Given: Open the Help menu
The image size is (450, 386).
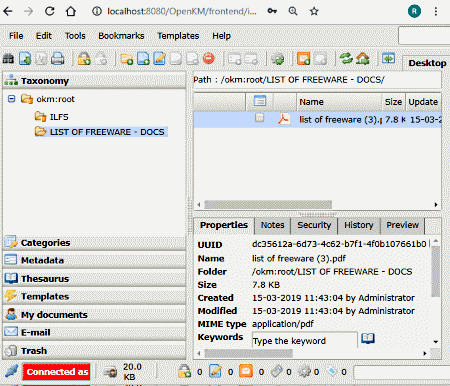Looking at the screenshot, I should click(221, 36).
